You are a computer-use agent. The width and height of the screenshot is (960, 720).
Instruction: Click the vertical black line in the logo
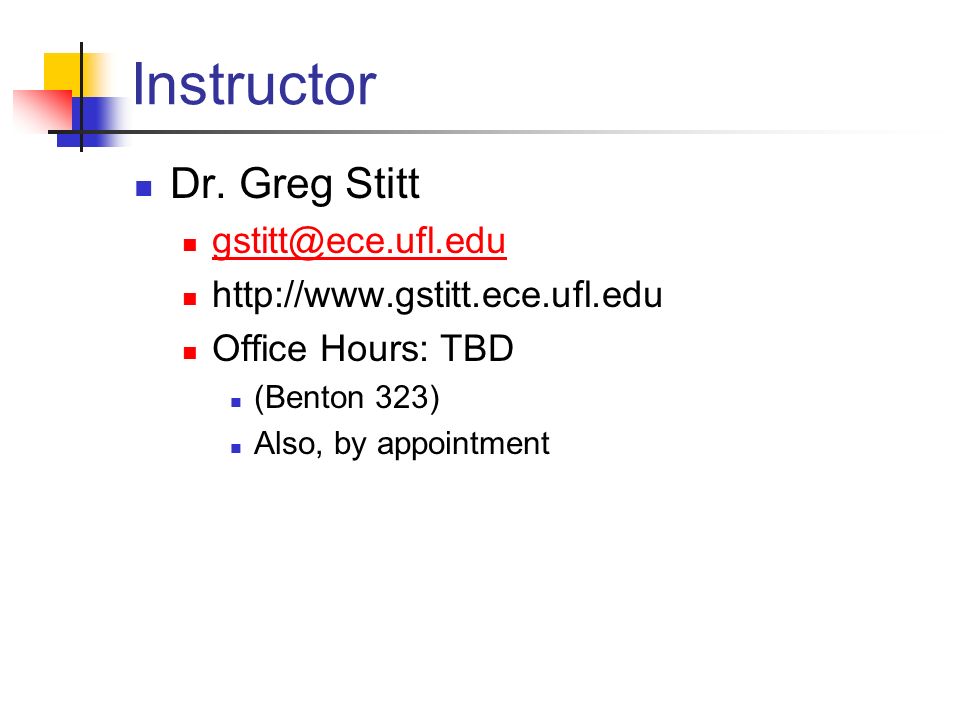point(81,97)
